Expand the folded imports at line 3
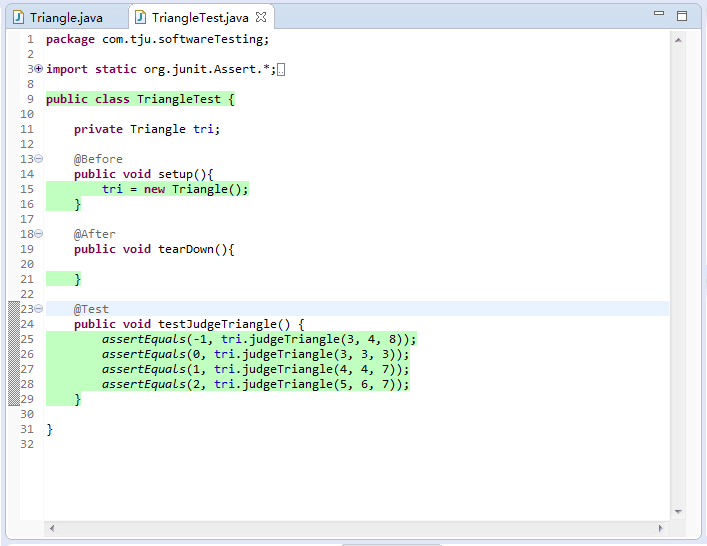This screenshot has height=546, width=707. [39, 69]
